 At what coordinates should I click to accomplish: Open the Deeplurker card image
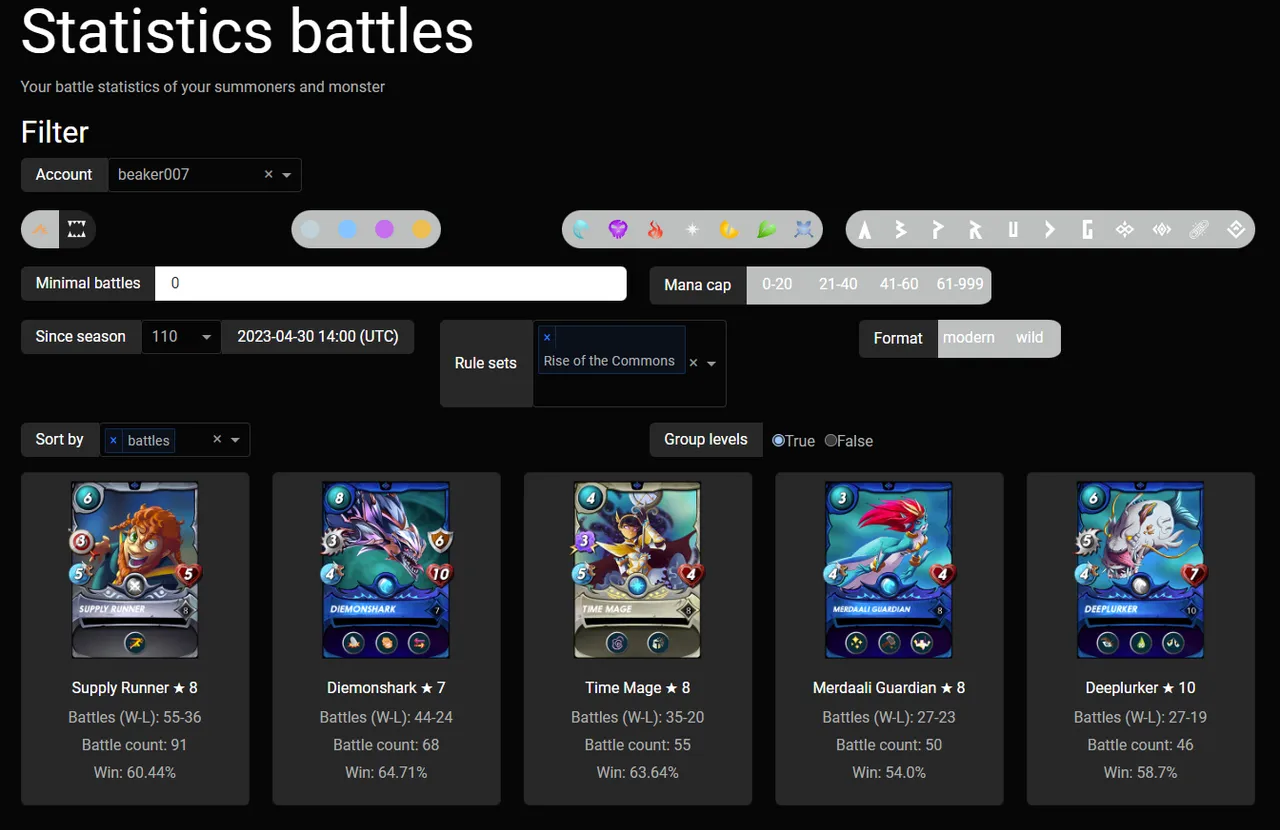coord(1141,570)
